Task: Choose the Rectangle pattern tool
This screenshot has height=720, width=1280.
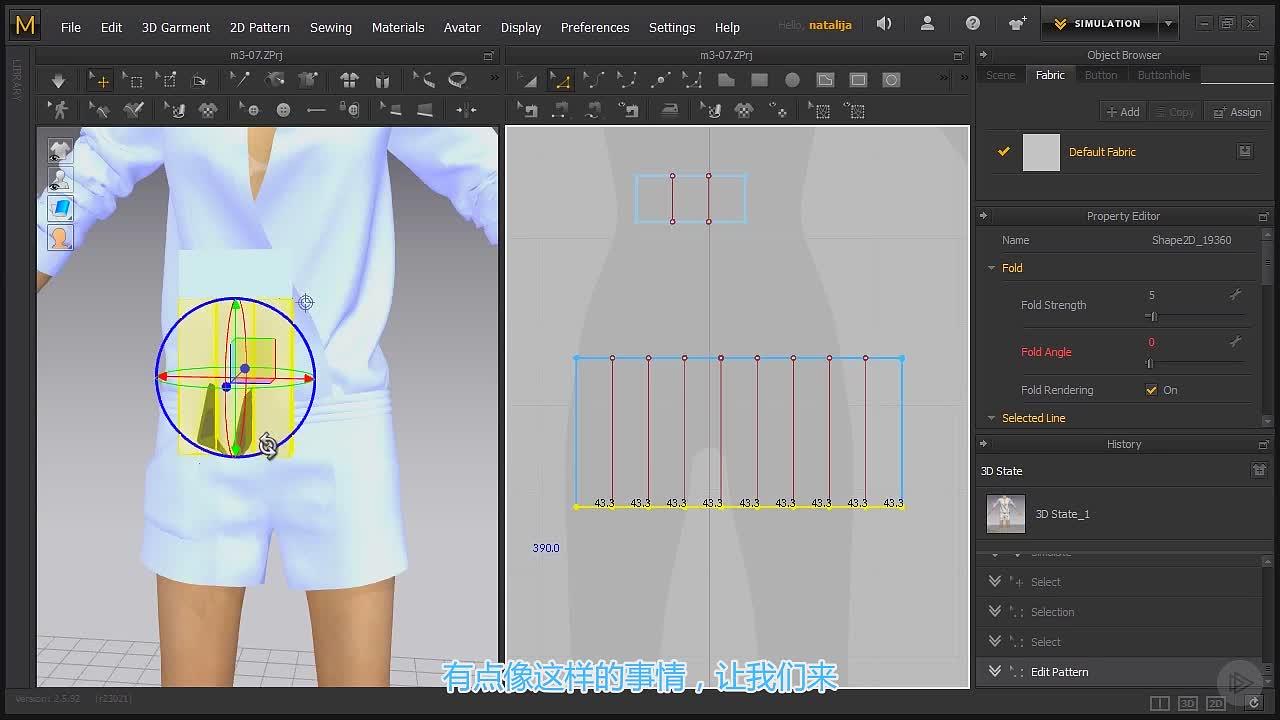Action: coord(759,80)
